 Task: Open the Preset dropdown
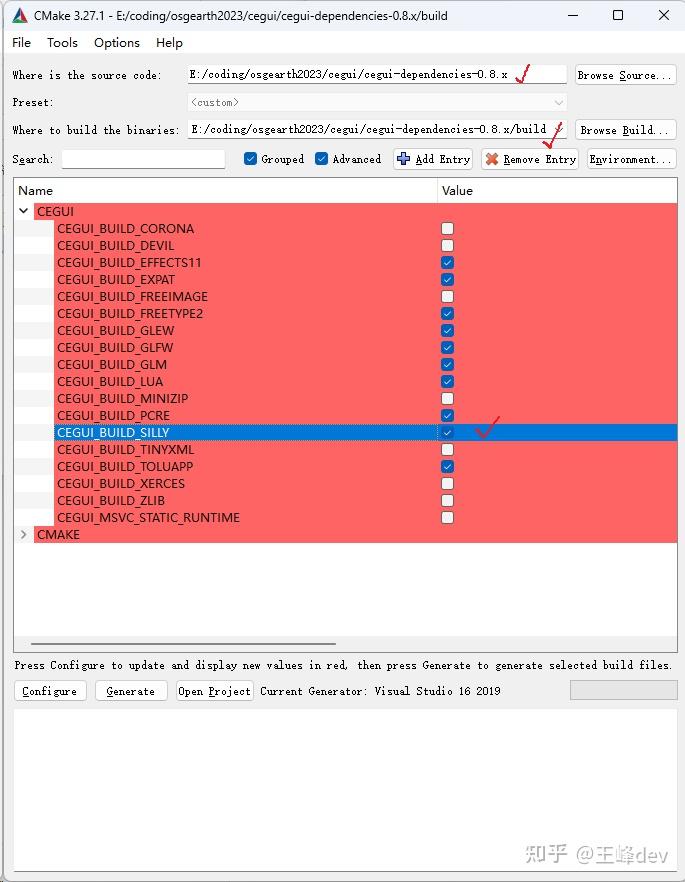pyautogui.click(x=377, y=102)
